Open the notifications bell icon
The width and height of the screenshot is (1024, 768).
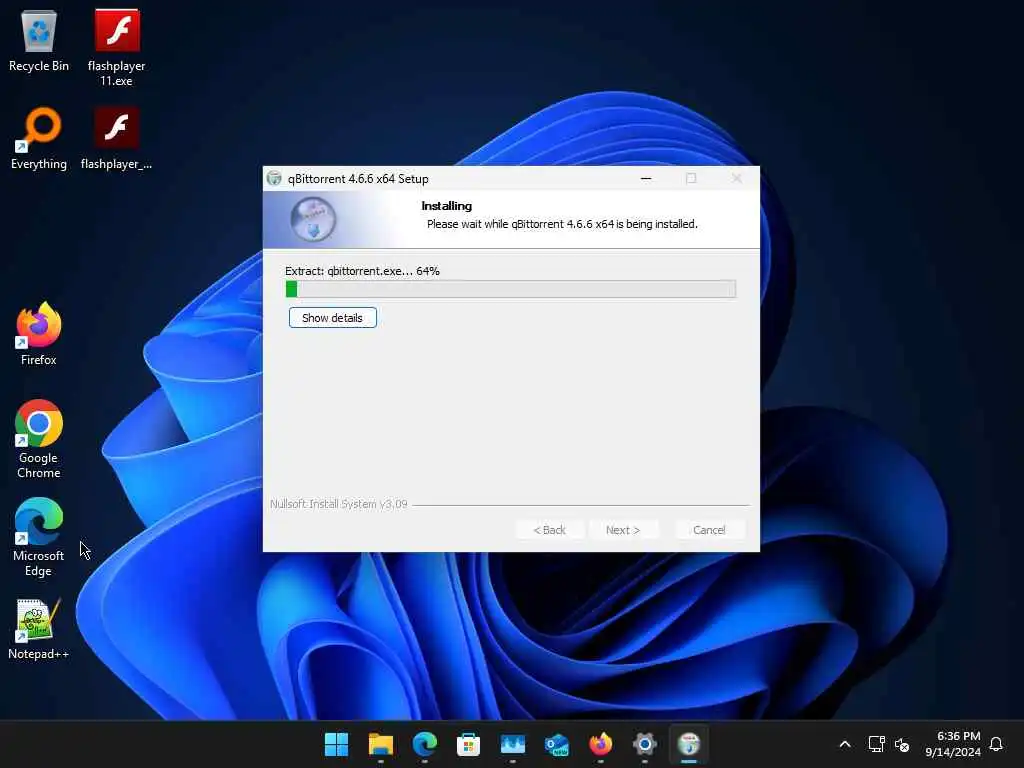[x=996, y=744]
